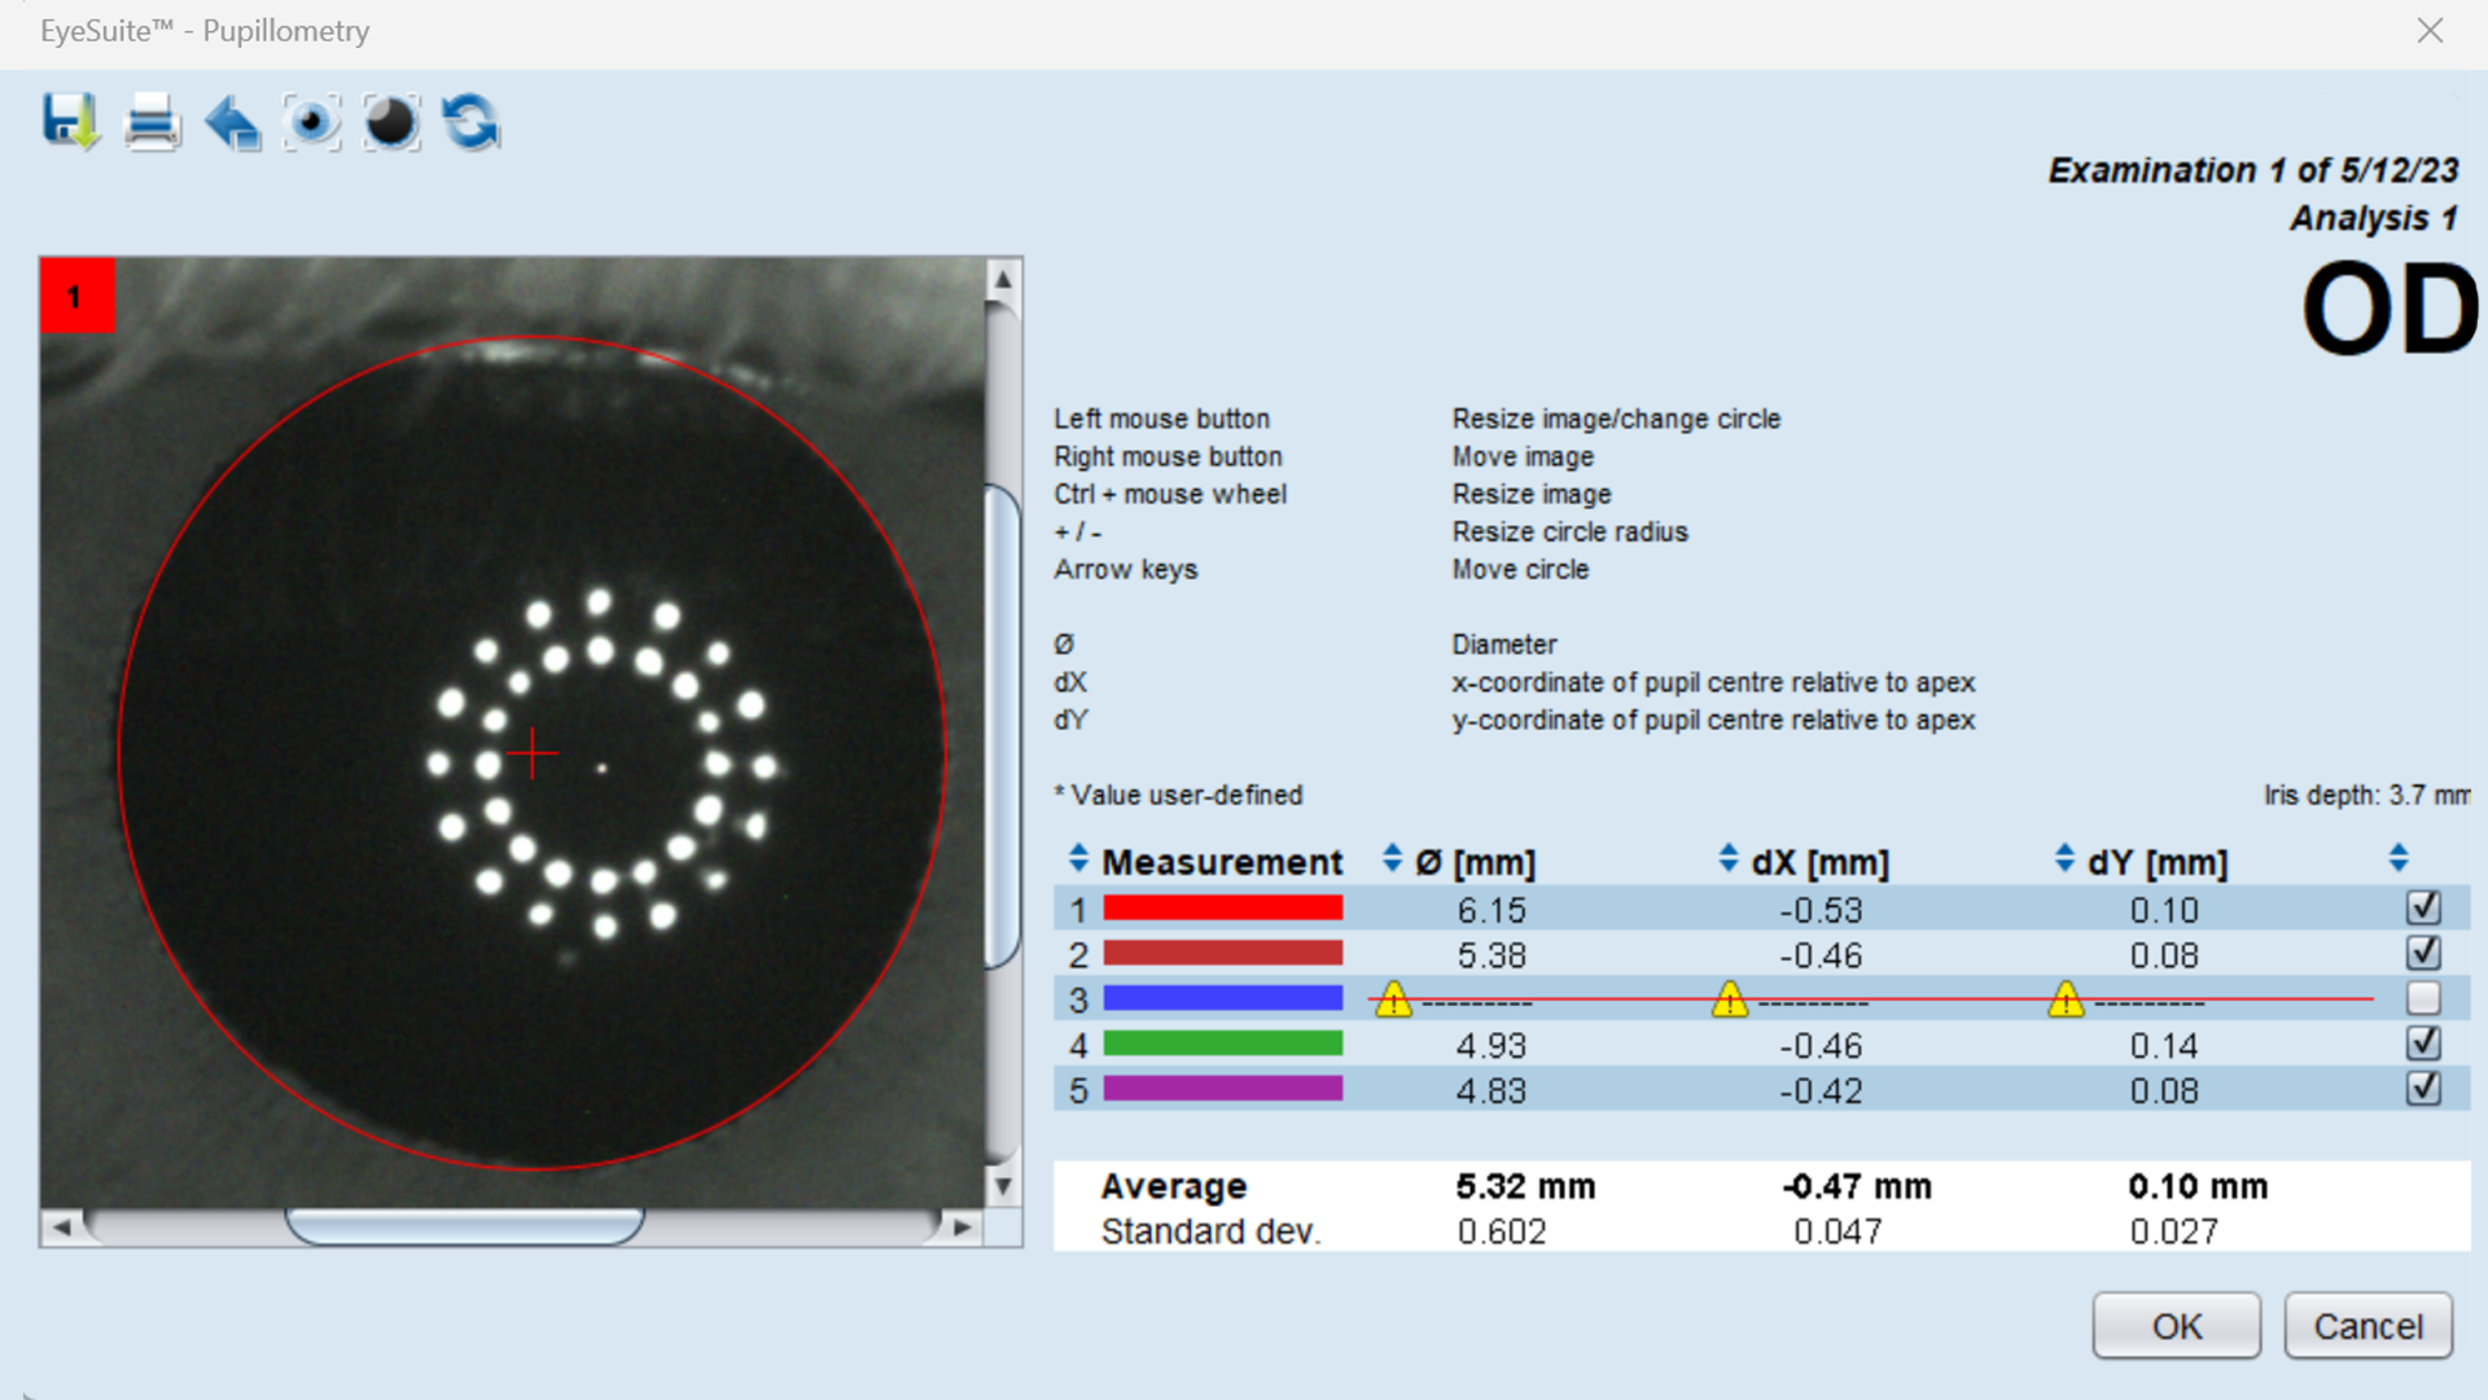Click the red number 1 marker on the image
This screenshot has width=2488, height=1400.
pyautogui.click(x=76, y=295)
